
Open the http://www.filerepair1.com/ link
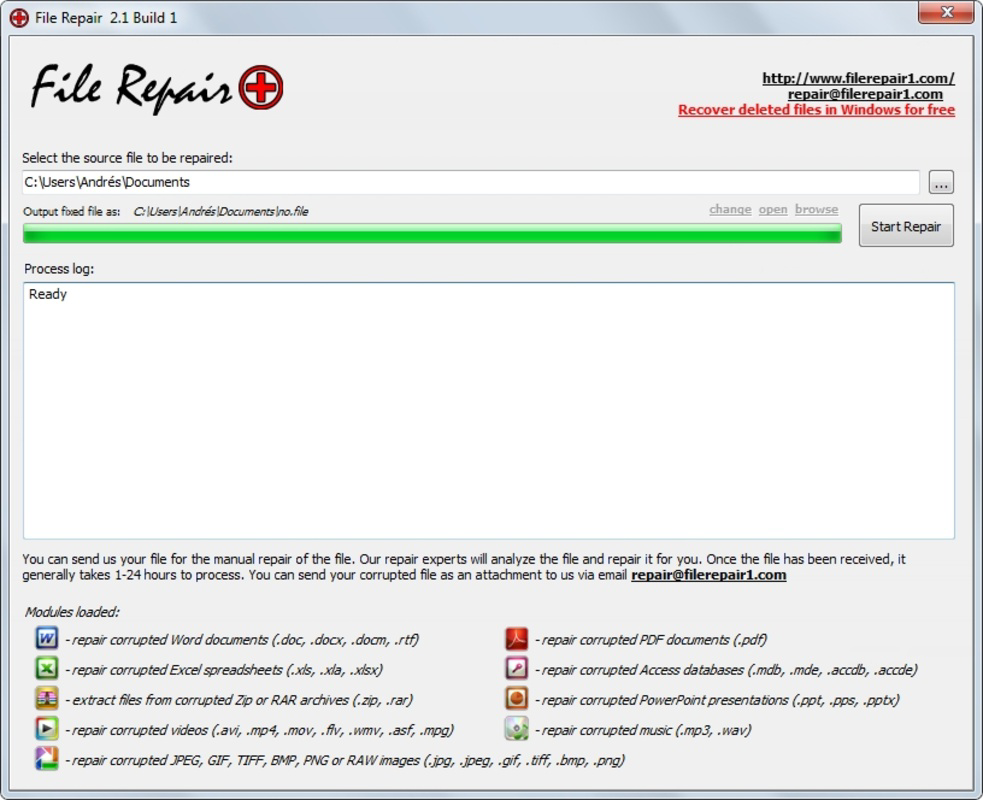858,78
